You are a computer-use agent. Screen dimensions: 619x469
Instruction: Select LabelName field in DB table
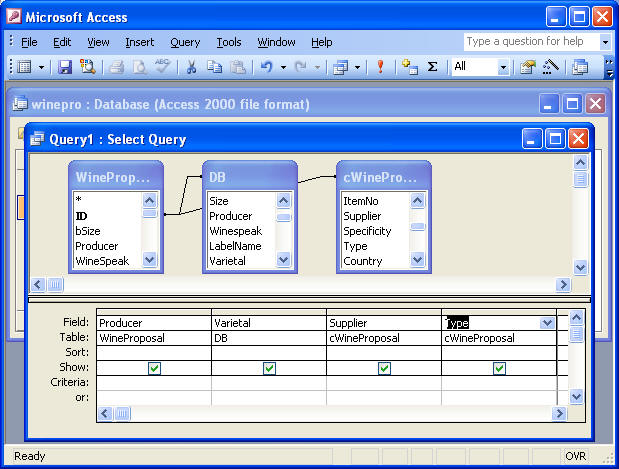[x=235, y=246]
